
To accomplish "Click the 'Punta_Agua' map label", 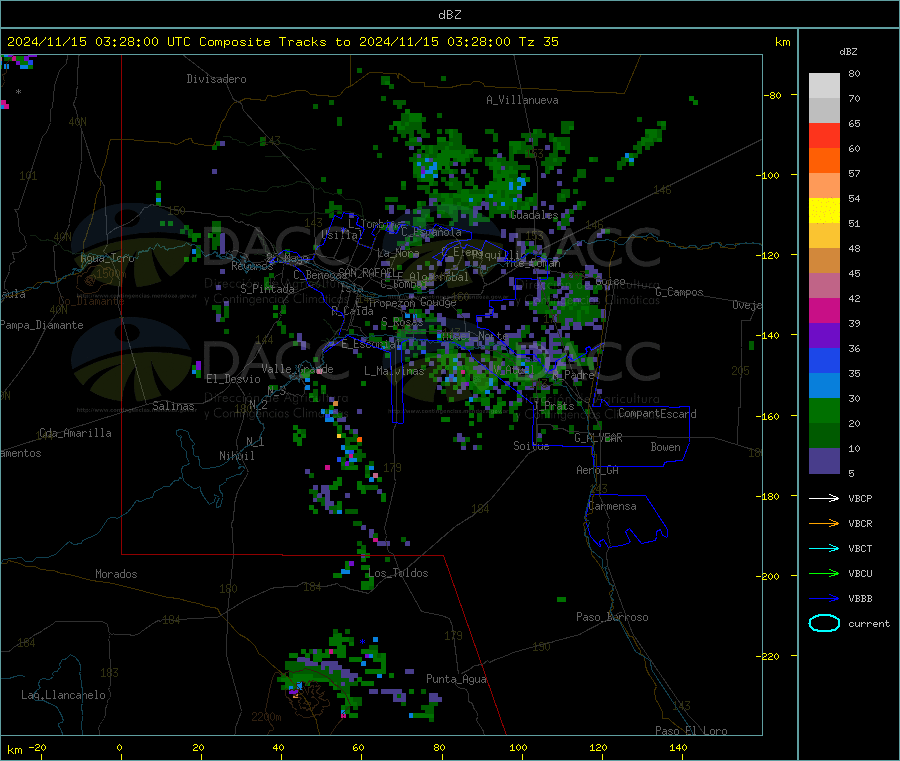I will point(456,679).
